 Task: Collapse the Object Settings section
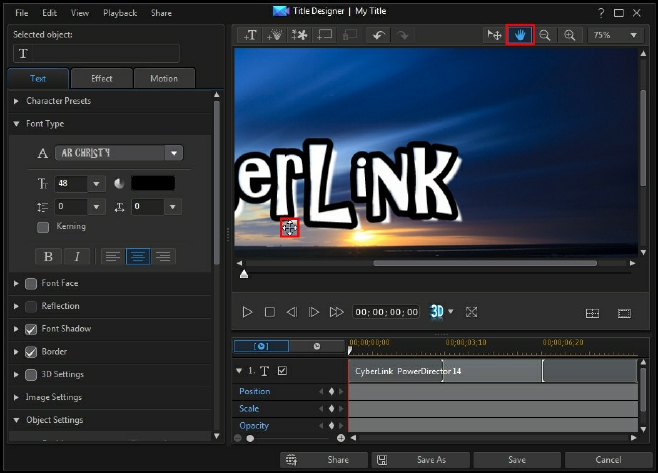[x=16, y=420]
